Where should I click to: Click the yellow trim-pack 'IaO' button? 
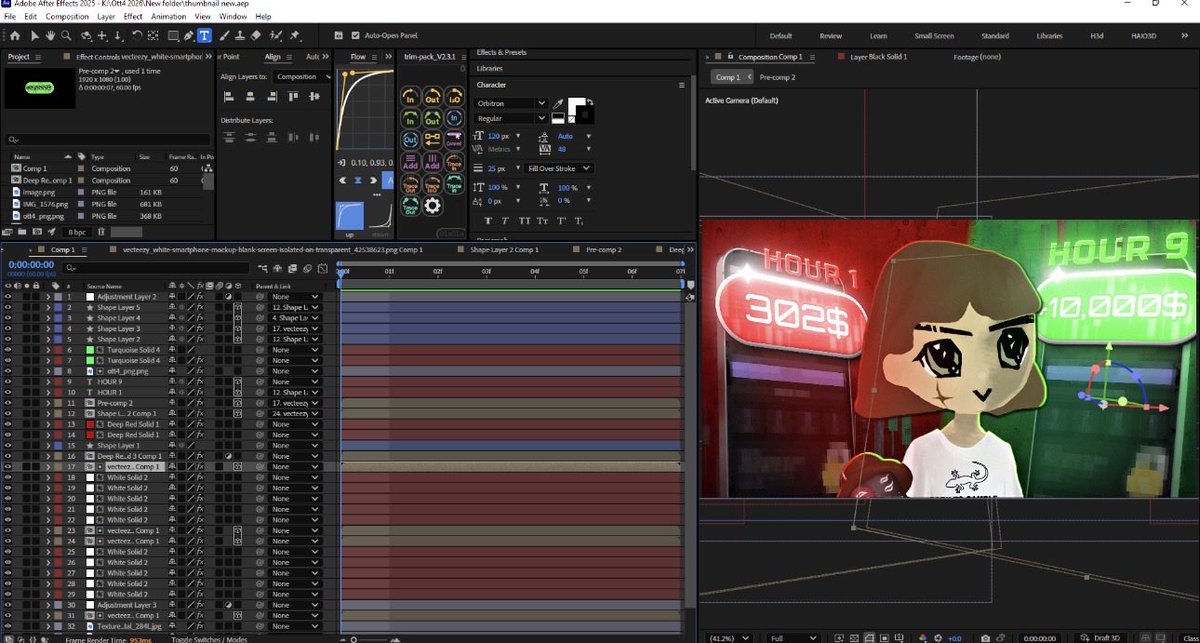tap(454, 98)
